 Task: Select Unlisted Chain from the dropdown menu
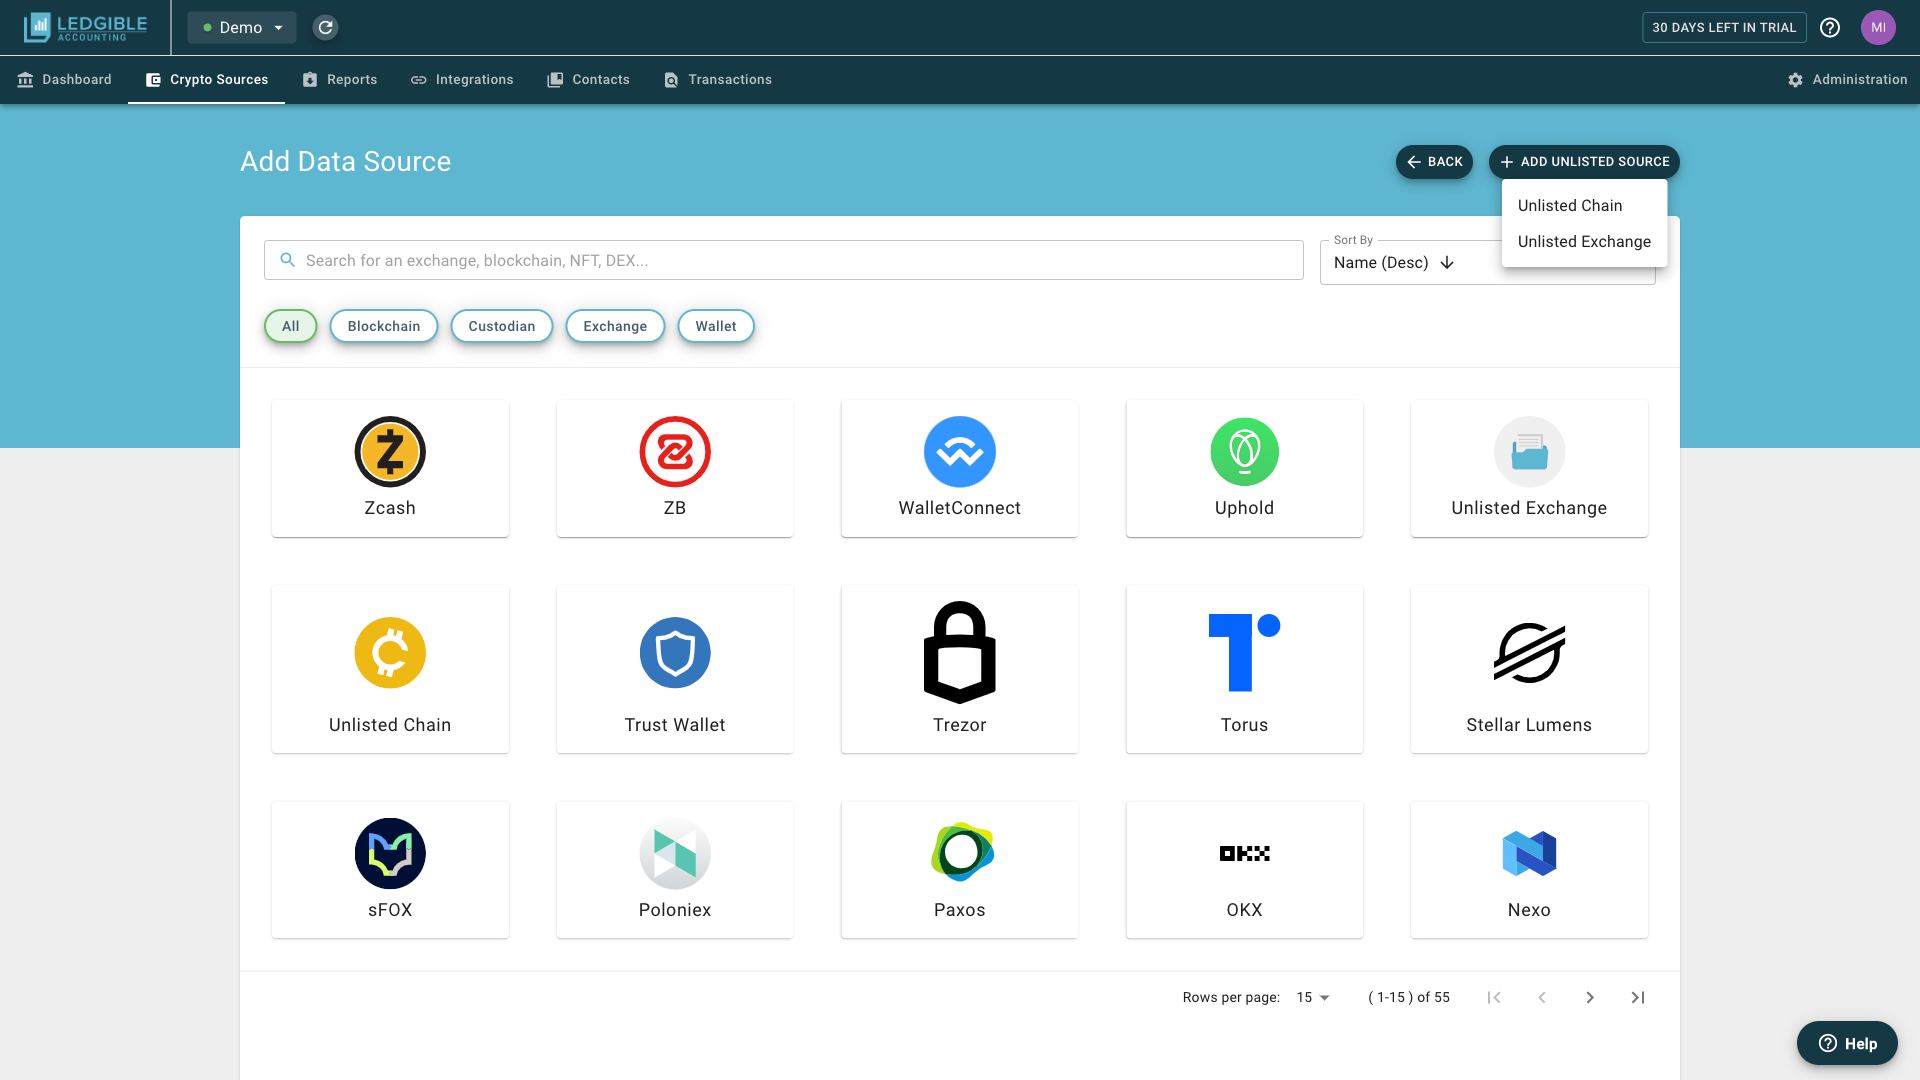click(x=1584, y=205)
